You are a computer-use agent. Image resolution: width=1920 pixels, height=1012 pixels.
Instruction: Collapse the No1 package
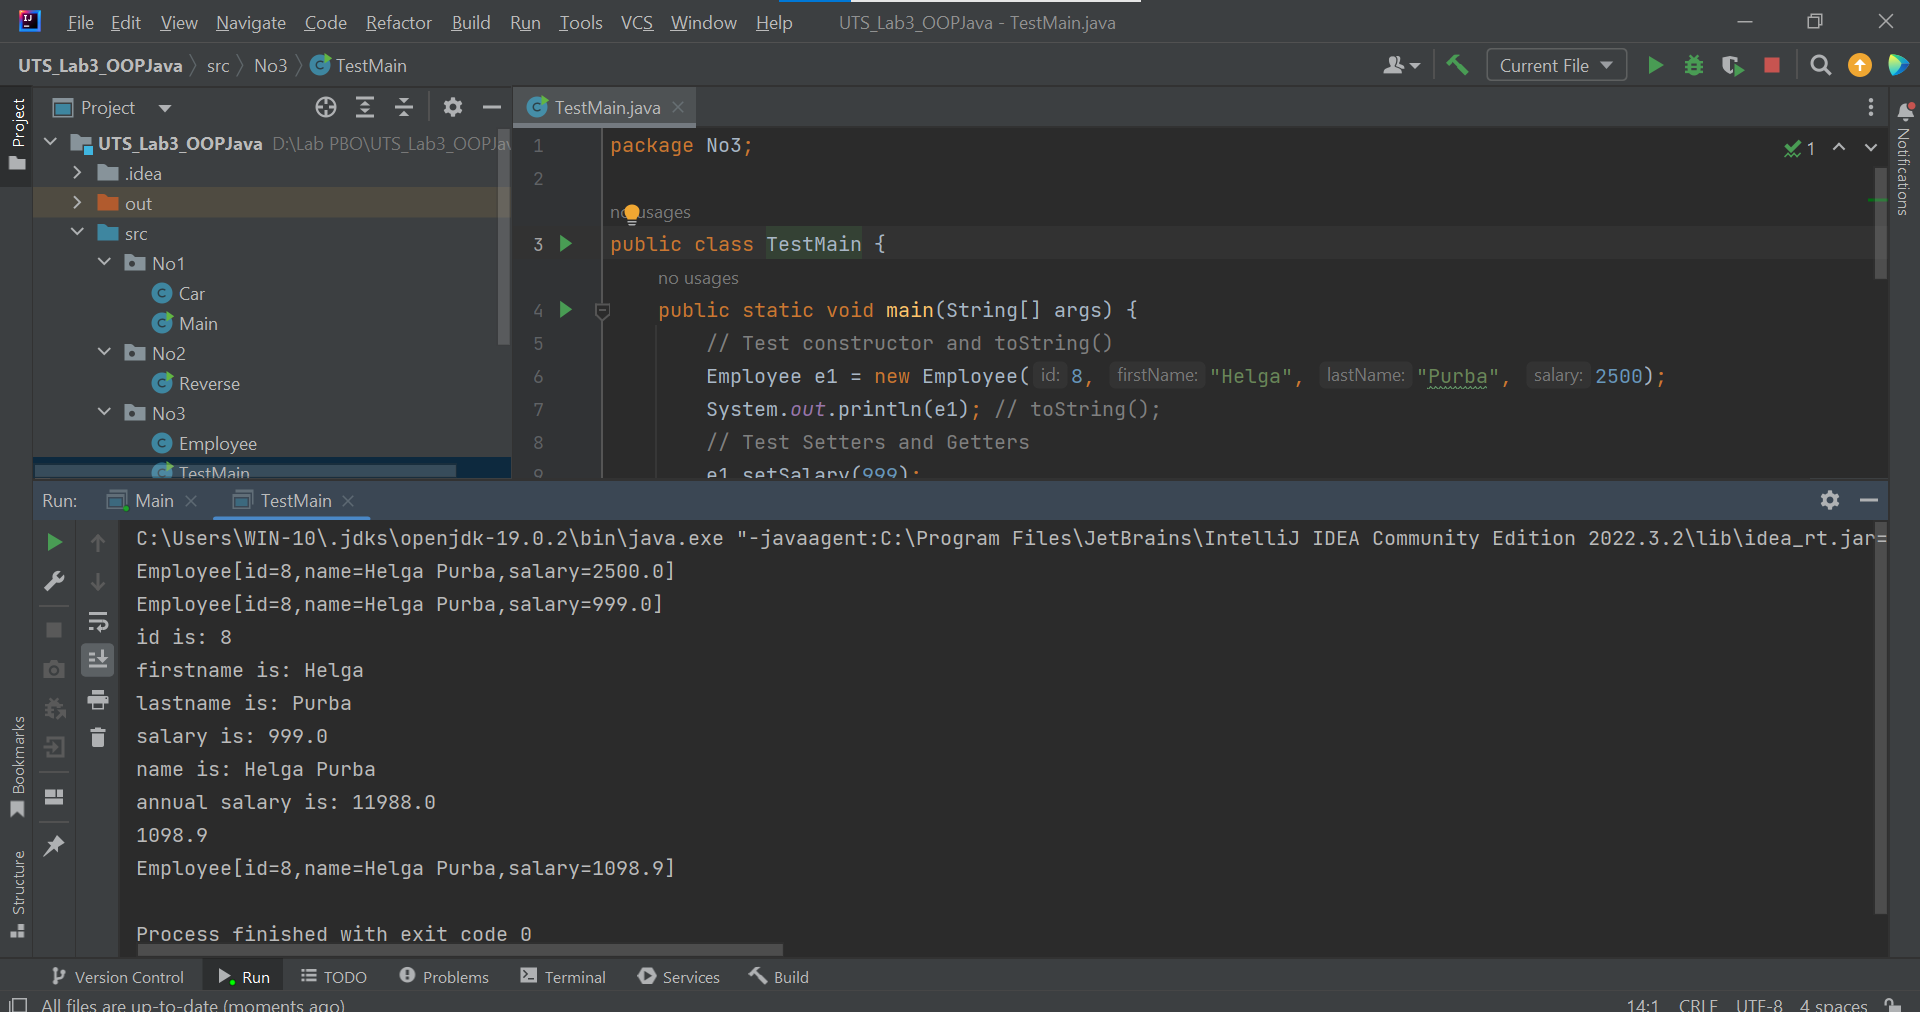point(104,263)
